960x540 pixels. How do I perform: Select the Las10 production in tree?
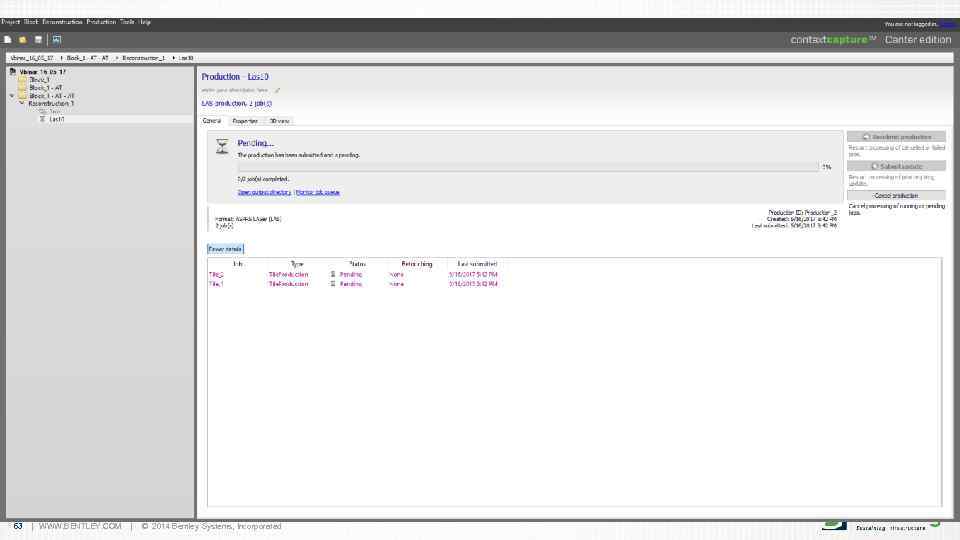(56, 119)
